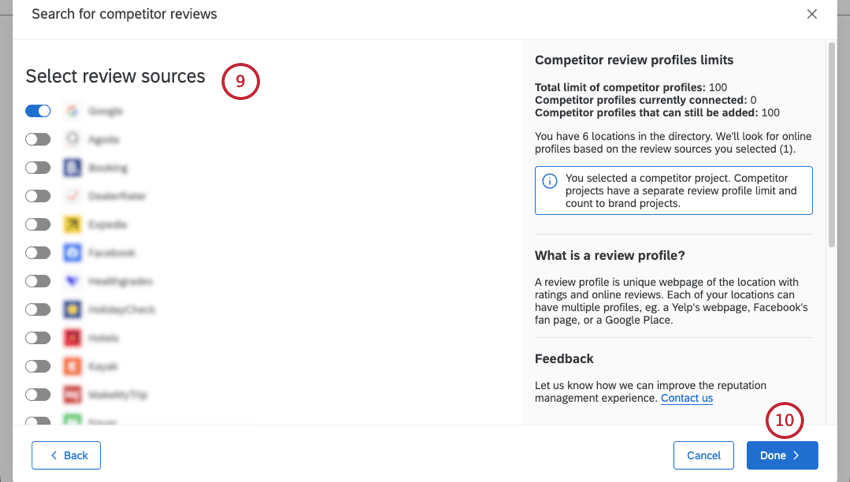Click the Cancel button

pos(703,456)
